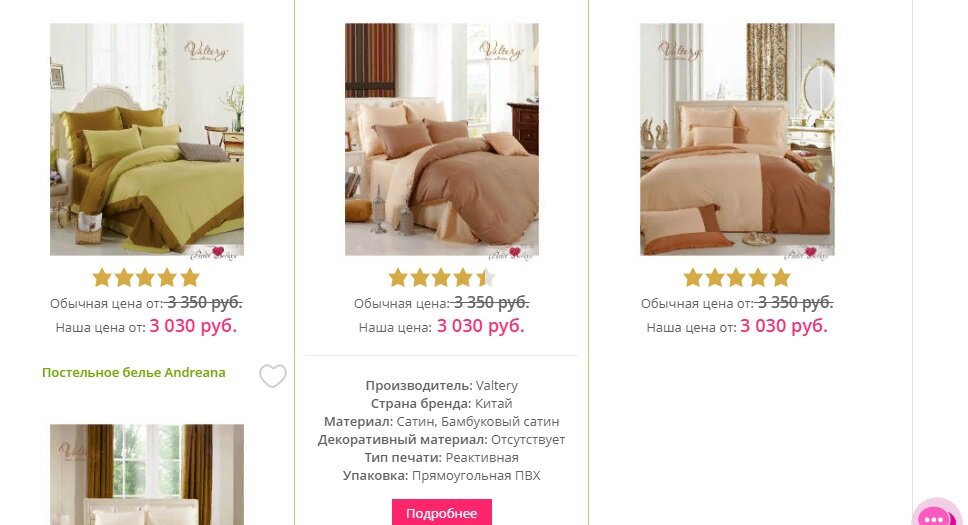This screenshot has height=525, width=968.
Task: Click five-star rating under peach bedding
Action: 737,278
